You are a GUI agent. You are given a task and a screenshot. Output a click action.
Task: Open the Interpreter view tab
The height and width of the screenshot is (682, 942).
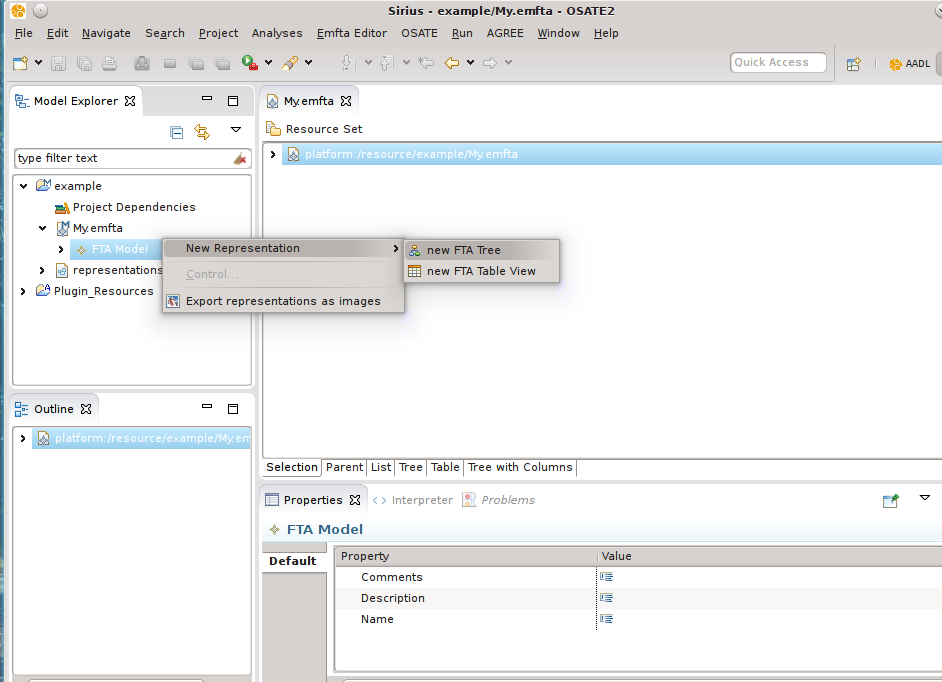pos(413,500)
